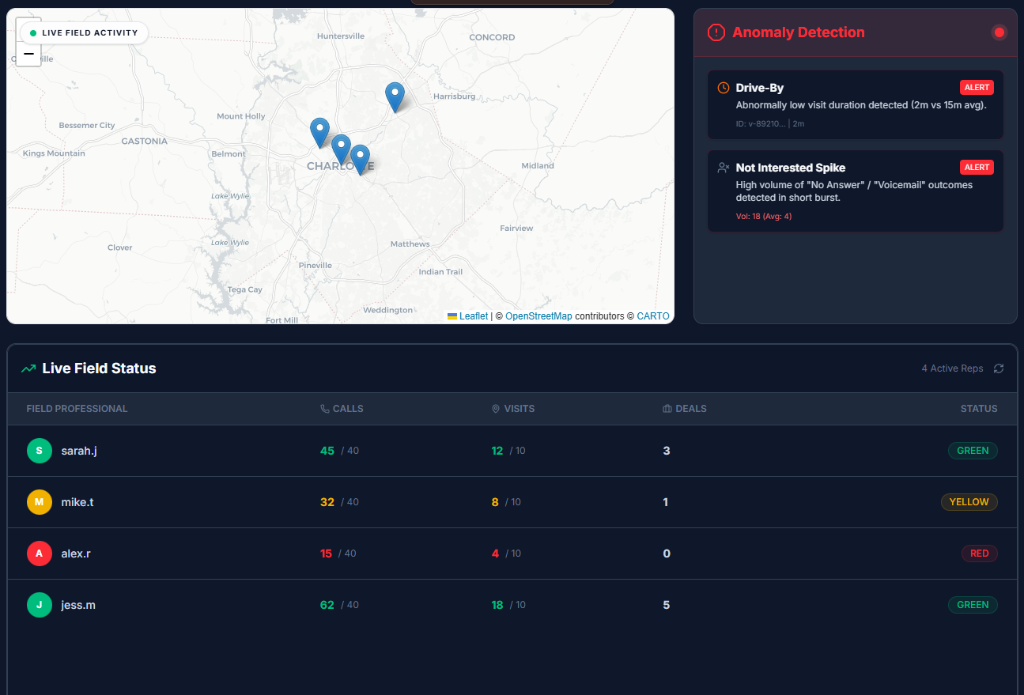Expand the Drive-By alert details
The image size is (1024, 695).
(x=855, y=103)
